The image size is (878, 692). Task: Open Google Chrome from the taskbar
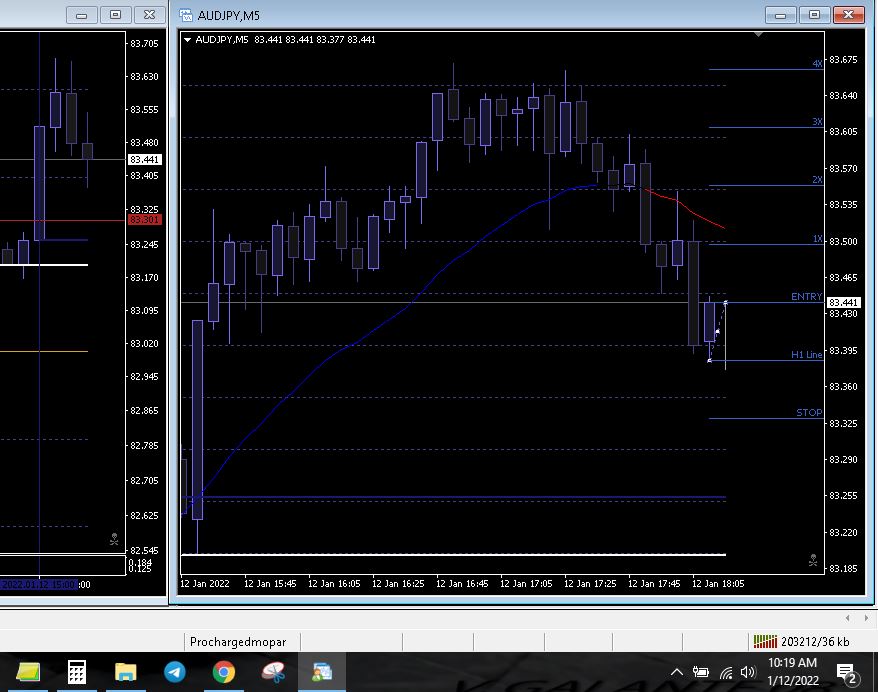[224, 671]
